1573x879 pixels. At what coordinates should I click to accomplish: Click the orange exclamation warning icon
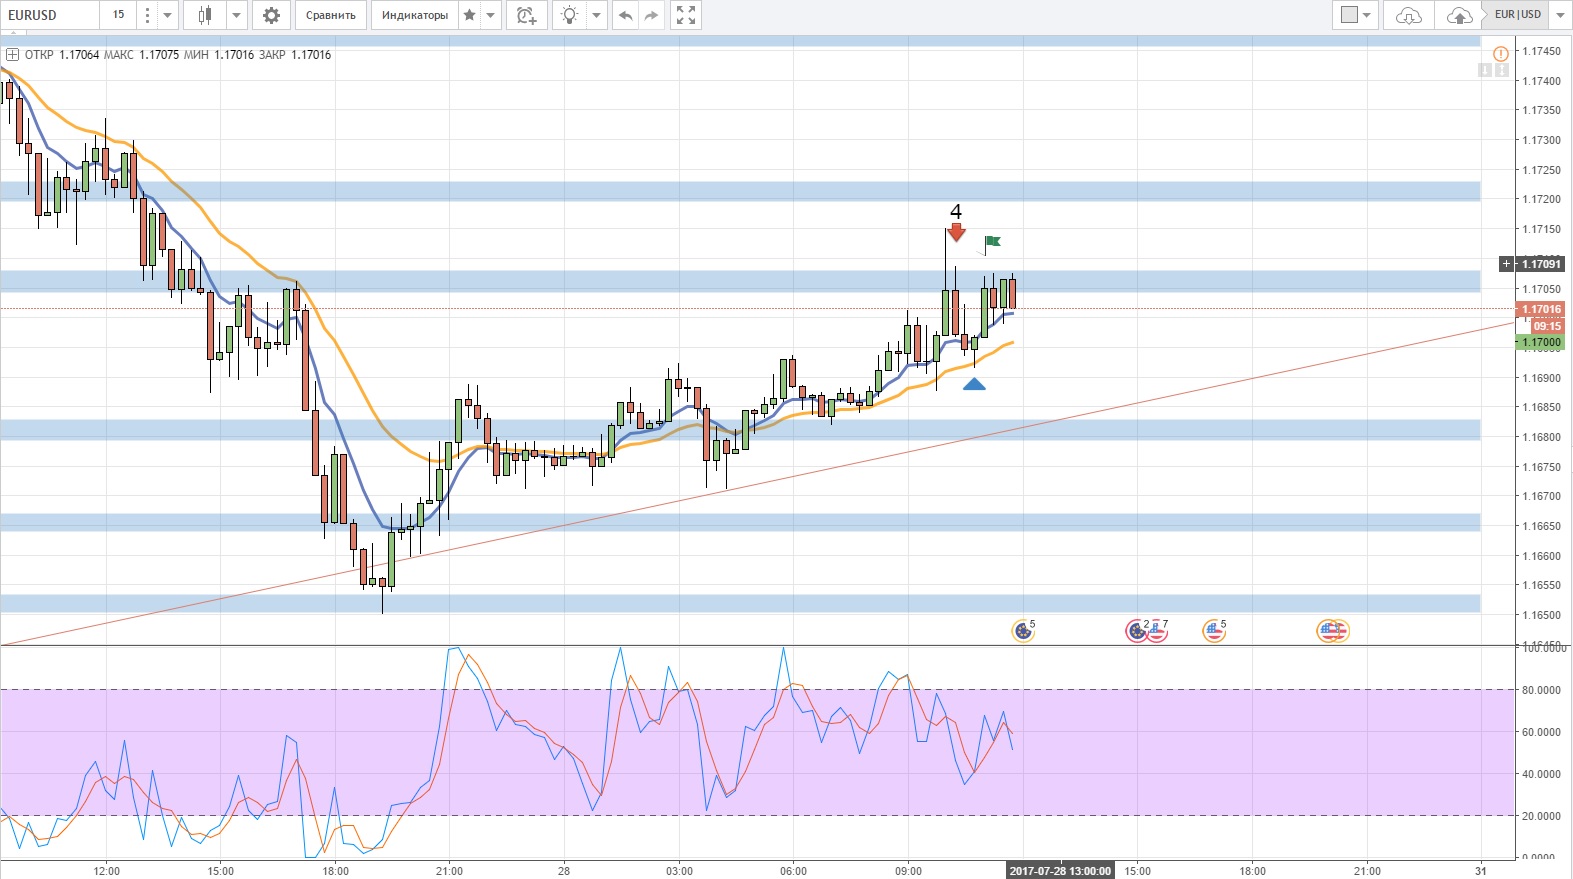click(x=1500, y=54)
